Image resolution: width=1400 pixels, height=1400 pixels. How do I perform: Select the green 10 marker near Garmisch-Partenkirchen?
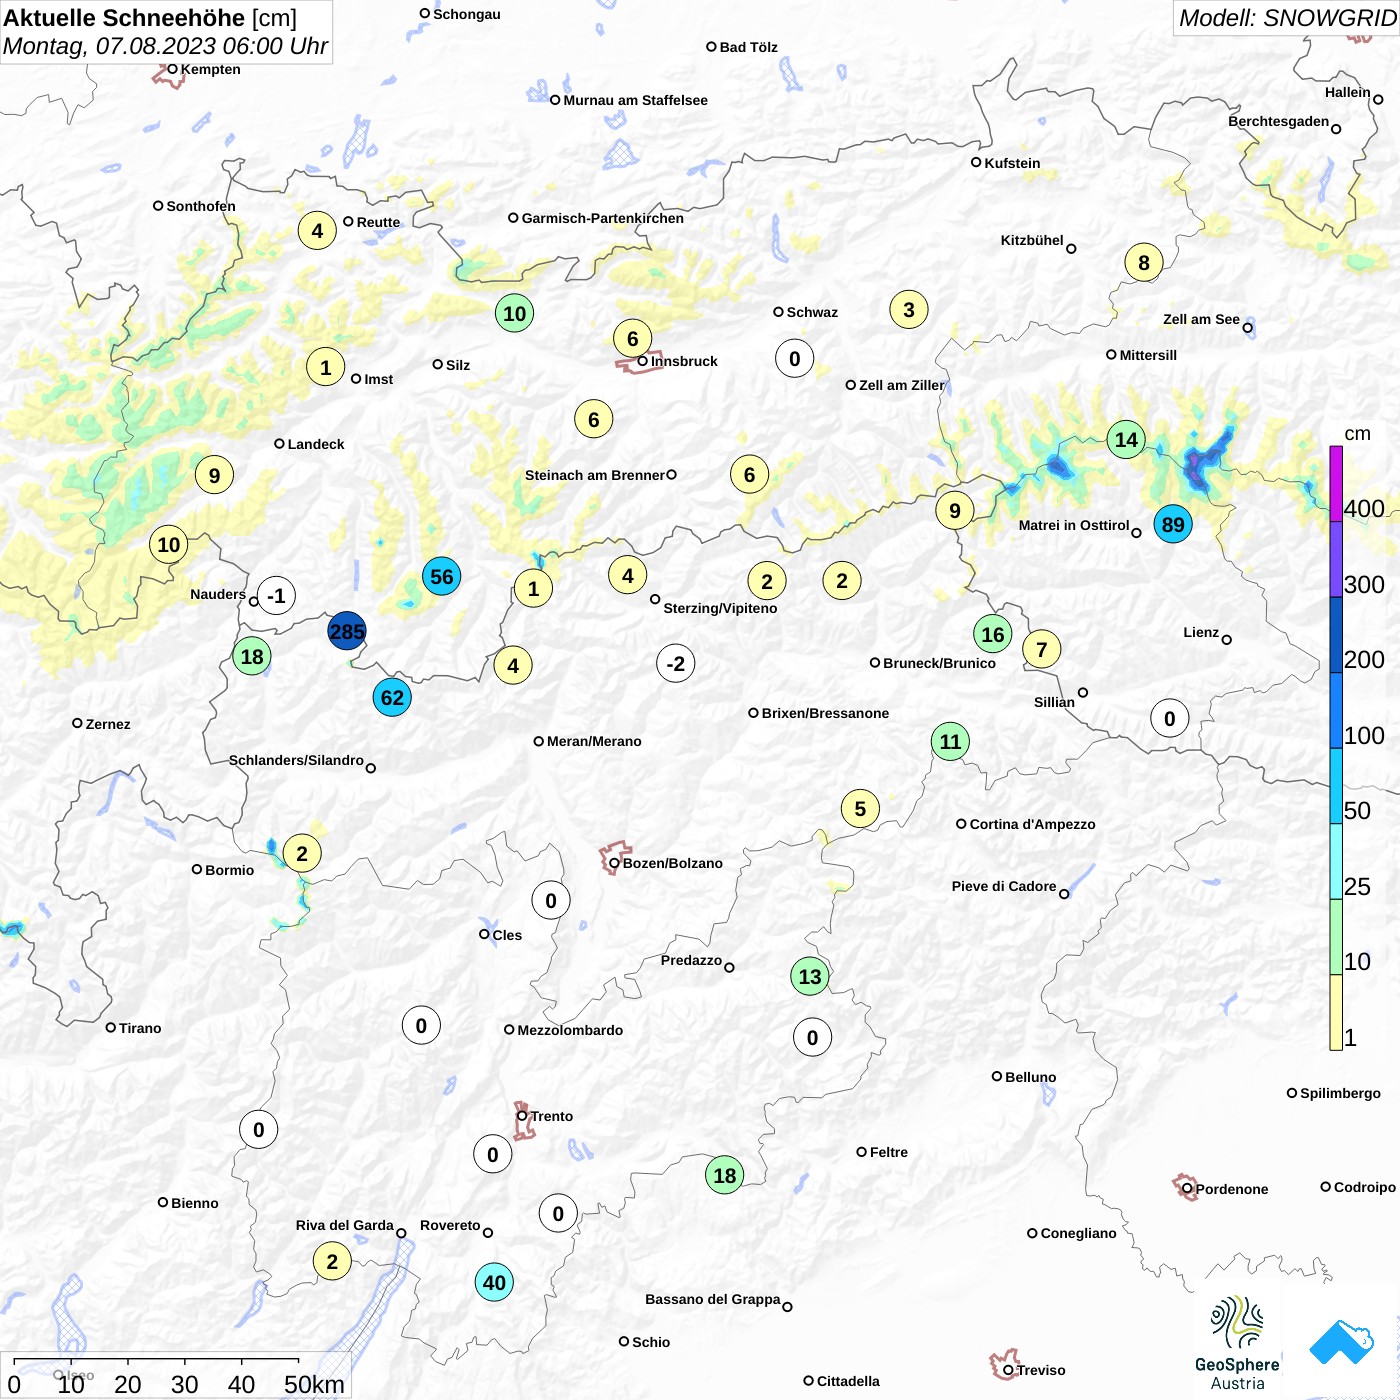pyautogui.click(x=514, y=313)
